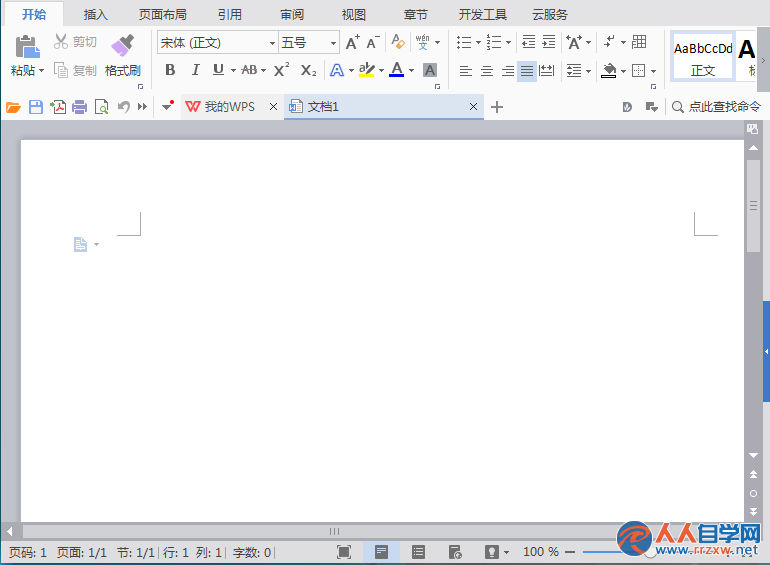Click the 100 % zoom level text
The width and height of the screenshot is (770, 565).
[x=541, y=552]
